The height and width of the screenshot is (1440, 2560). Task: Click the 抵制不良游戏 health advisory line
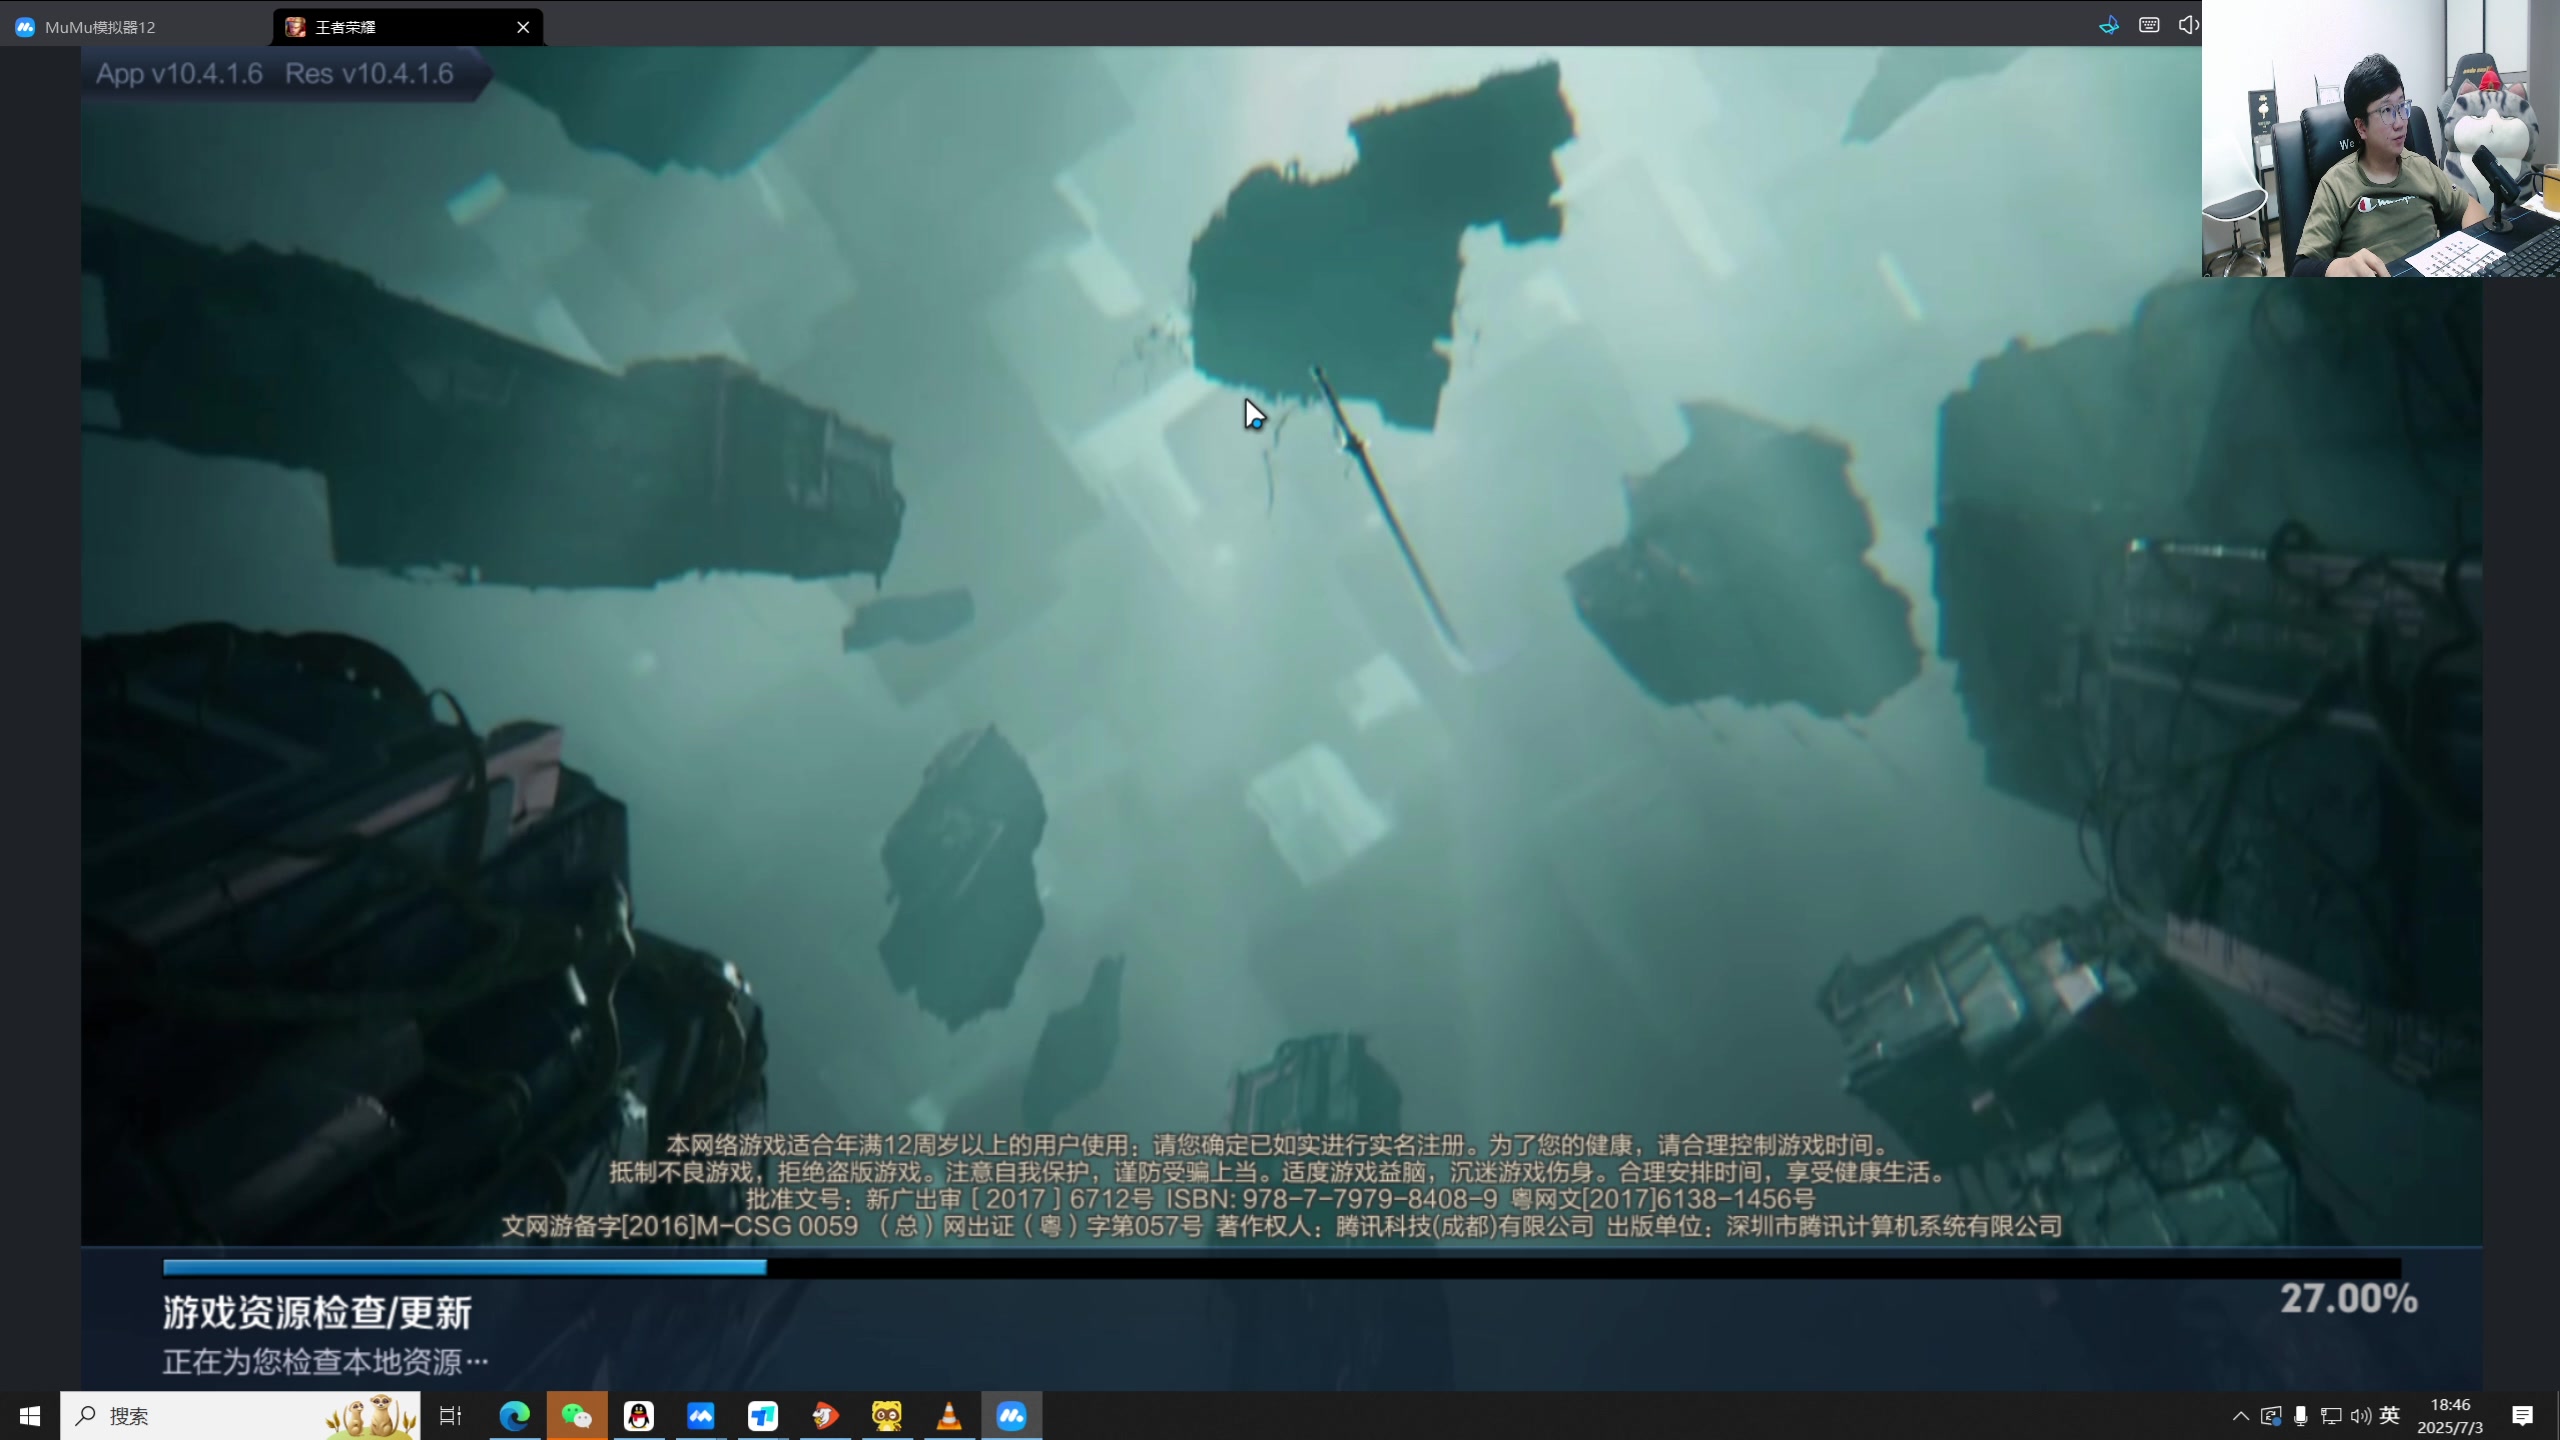point(1279,1172)
